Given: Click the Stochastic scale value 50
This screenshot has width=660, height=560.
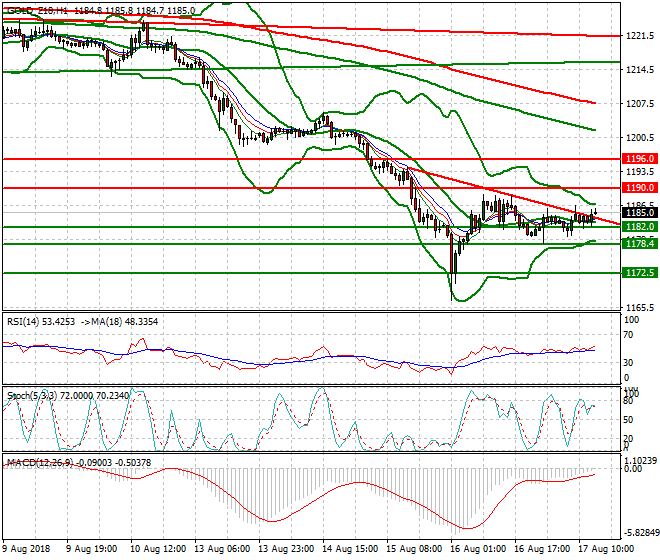Looking at the screenshot, I should [628, 420].
